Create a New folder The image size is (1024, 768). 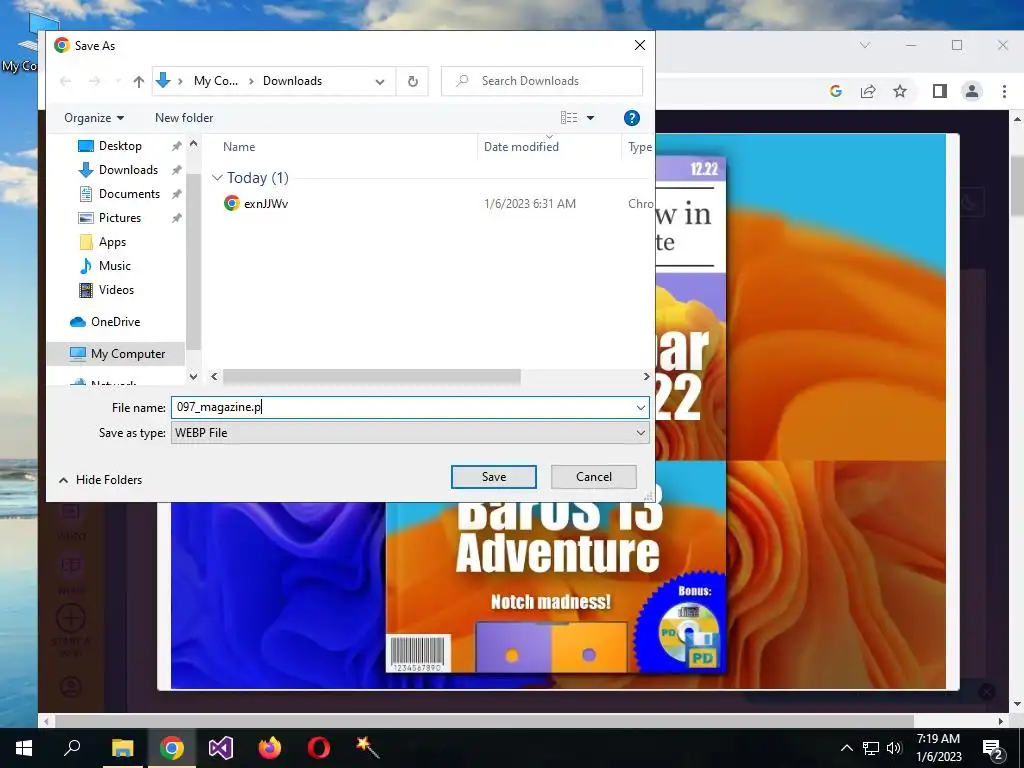[184, 118]
